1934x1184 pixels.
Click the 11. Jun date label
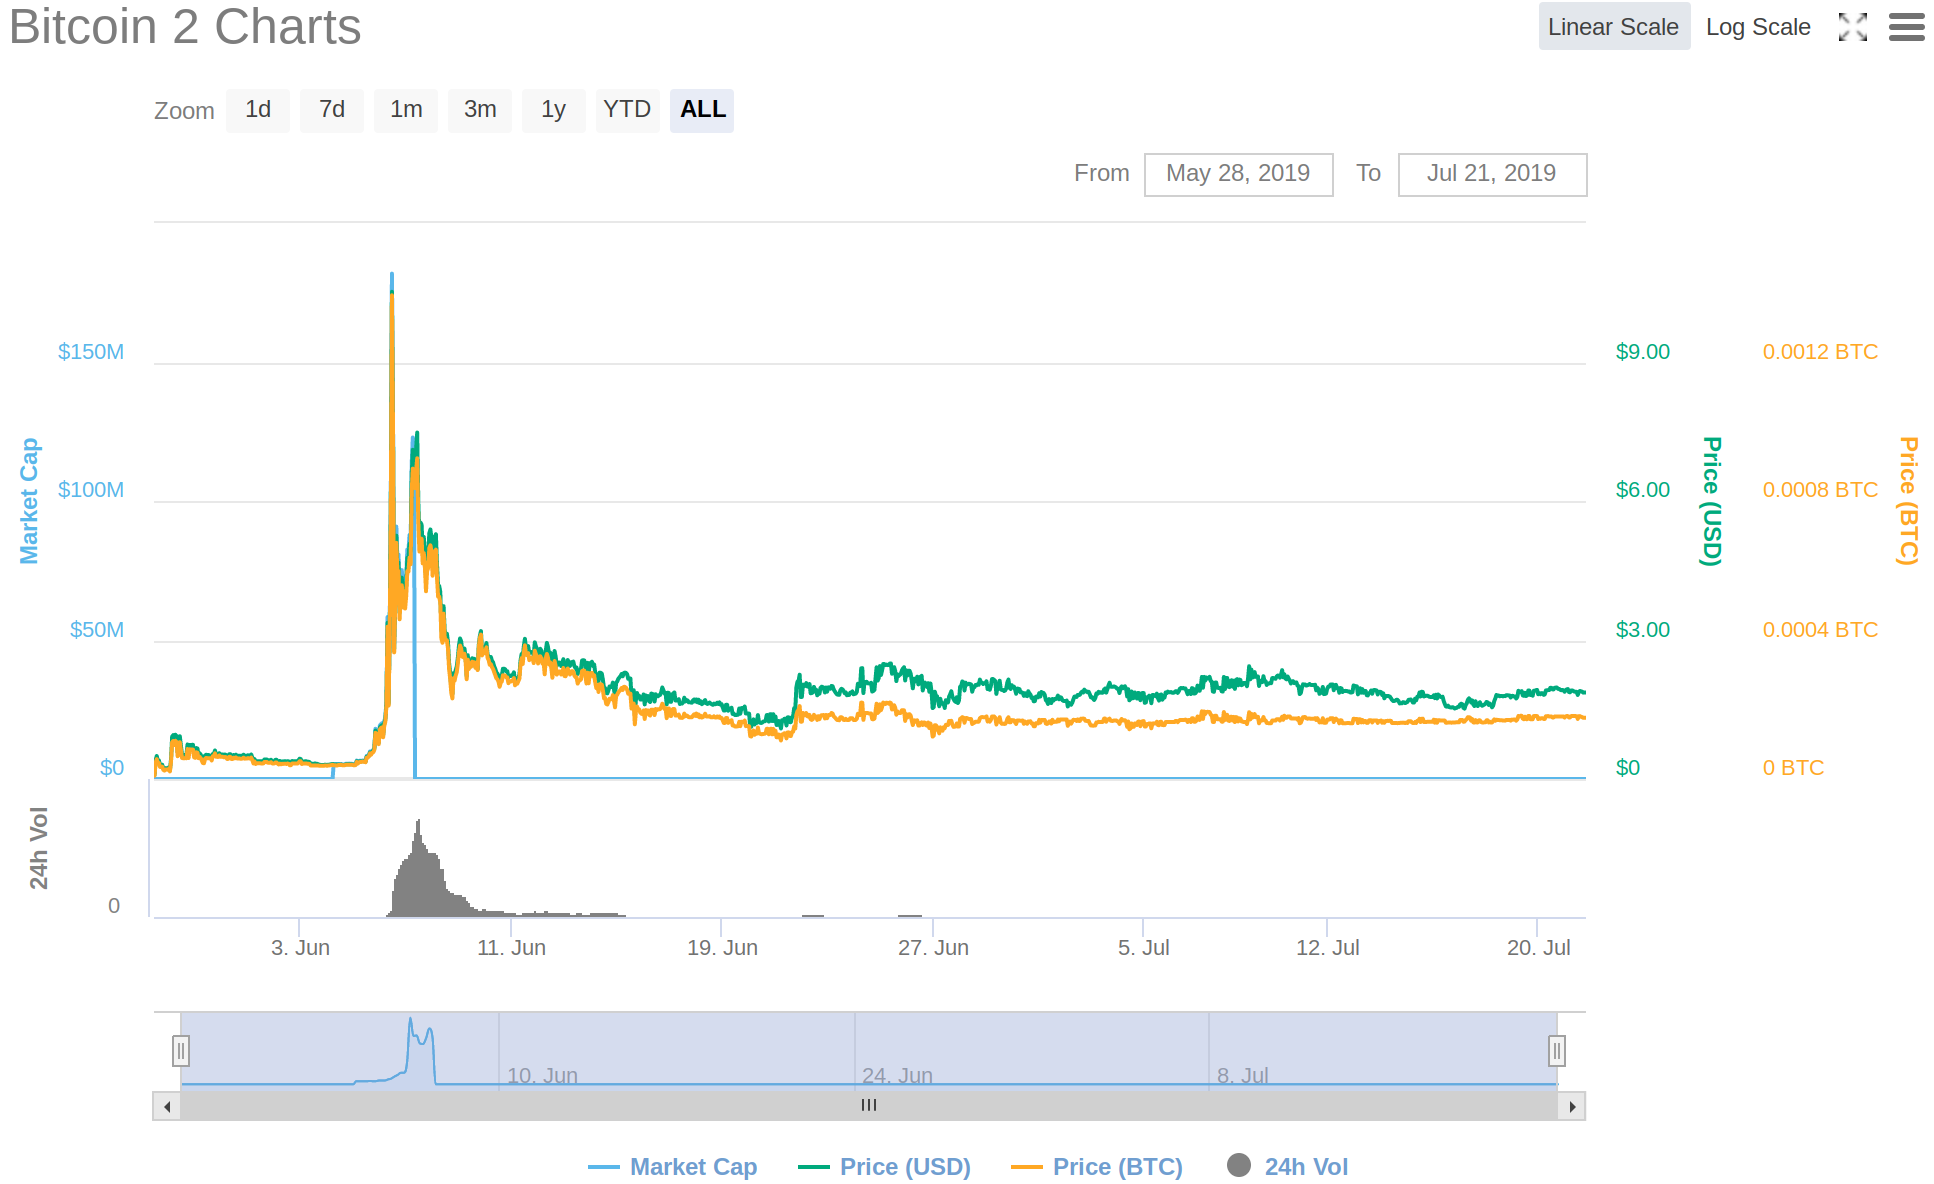pos(511,948)
